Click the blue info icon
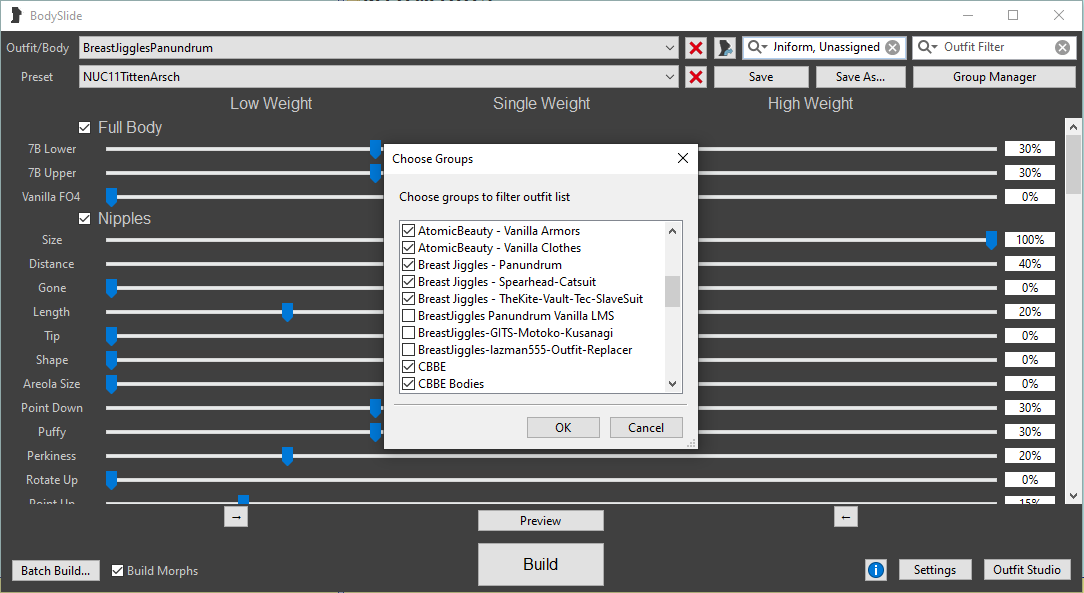The width and height of the screenshot is (1084, 593). point(875,570)
